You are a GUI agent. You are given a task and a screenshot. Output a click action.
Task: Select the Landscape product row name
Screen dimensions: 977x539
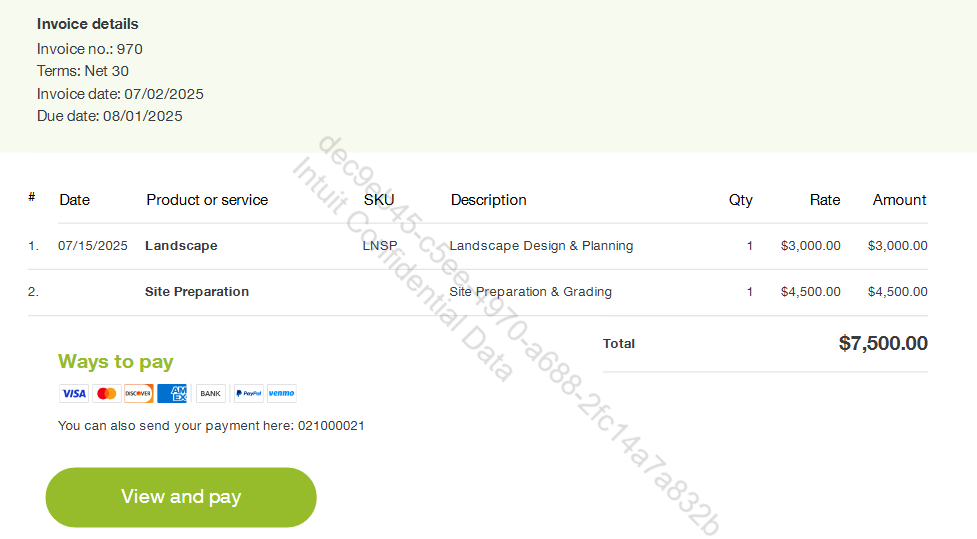[x=181, y=246]
